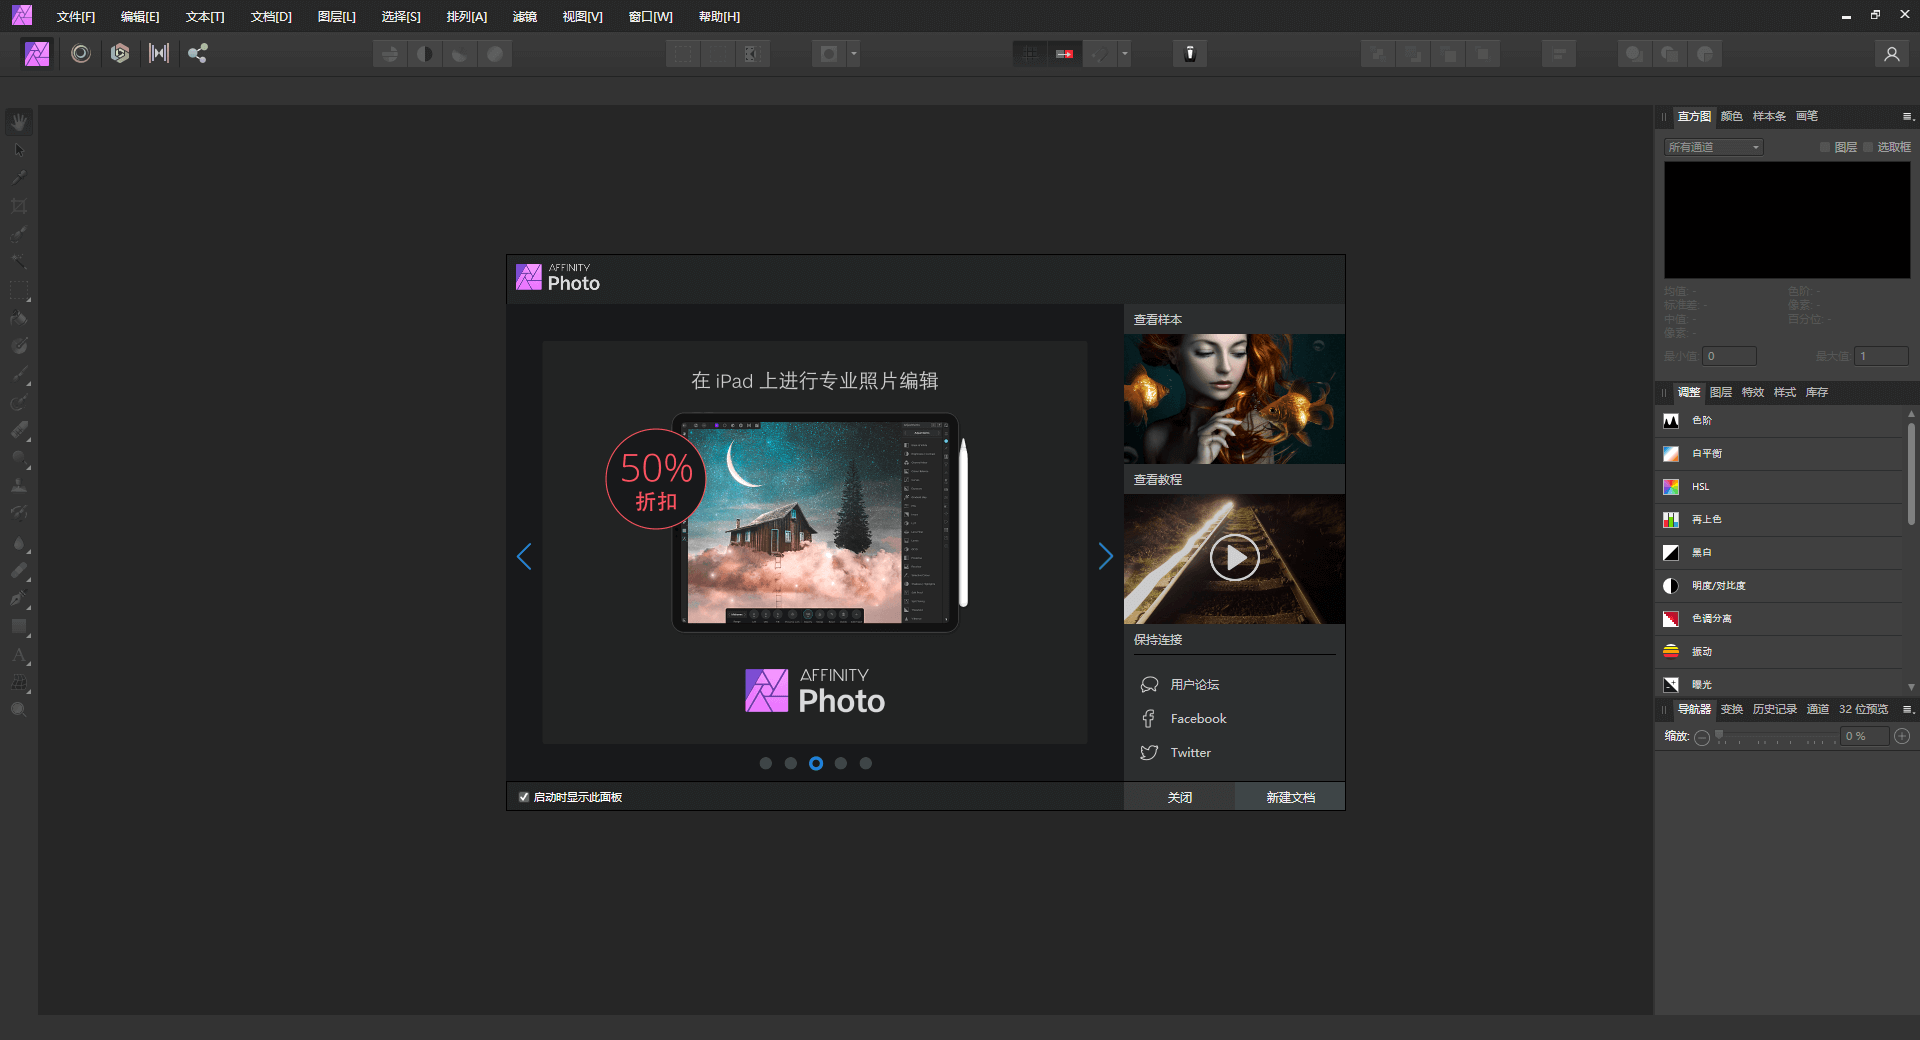
Task: Open the 滤镜 menu
Action: click(525, 17)
